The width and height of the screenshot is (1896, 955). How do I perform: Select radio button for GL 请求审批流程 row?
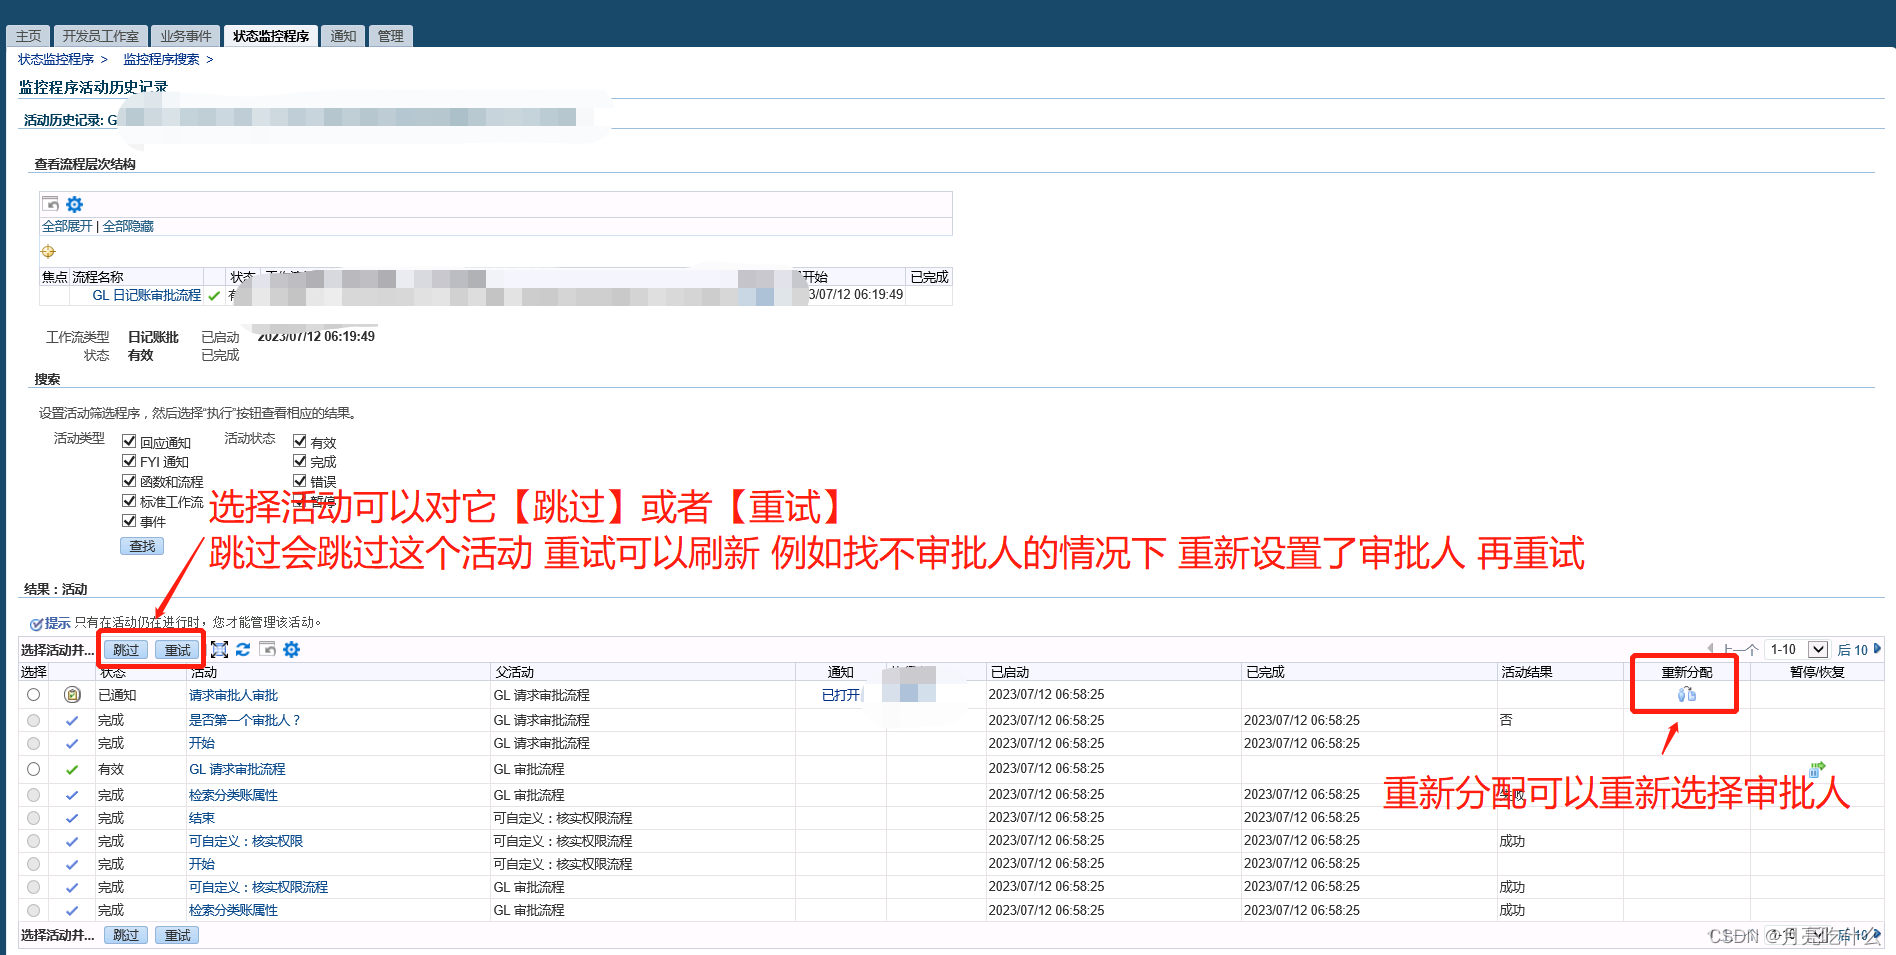click(x=34, y=770)
